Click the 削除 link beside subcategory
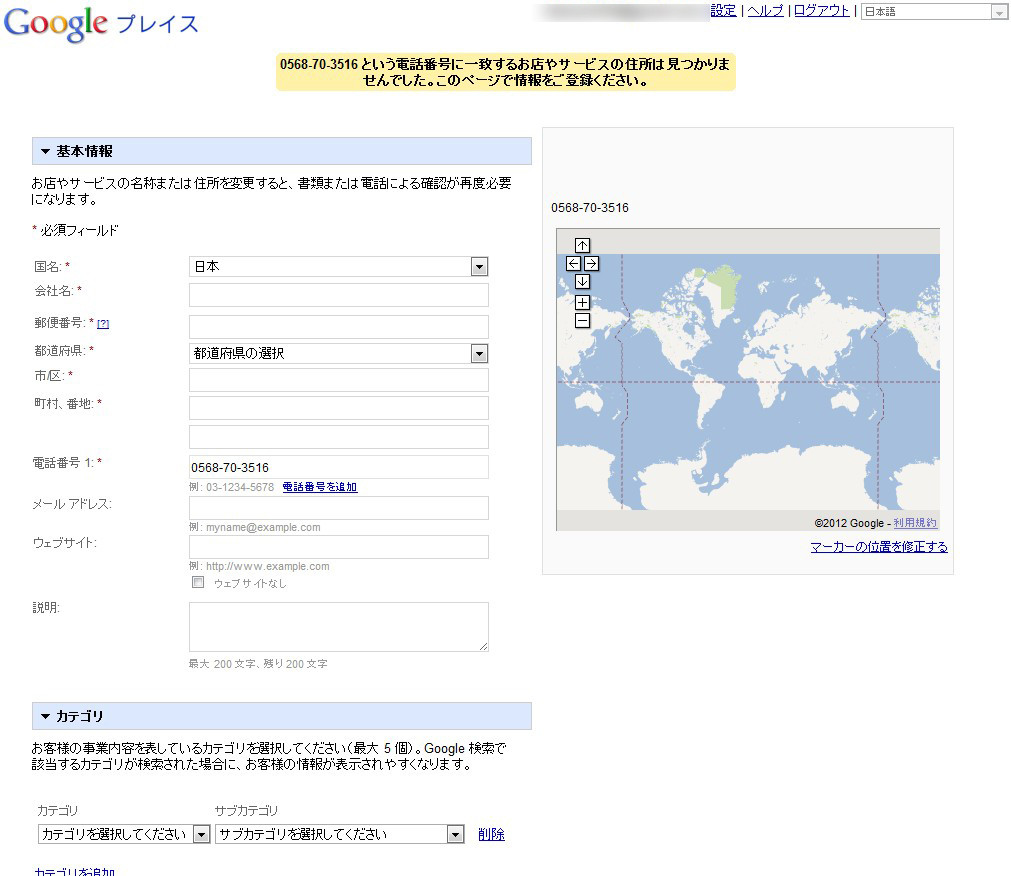The image size is (1011, 876). 491,834
